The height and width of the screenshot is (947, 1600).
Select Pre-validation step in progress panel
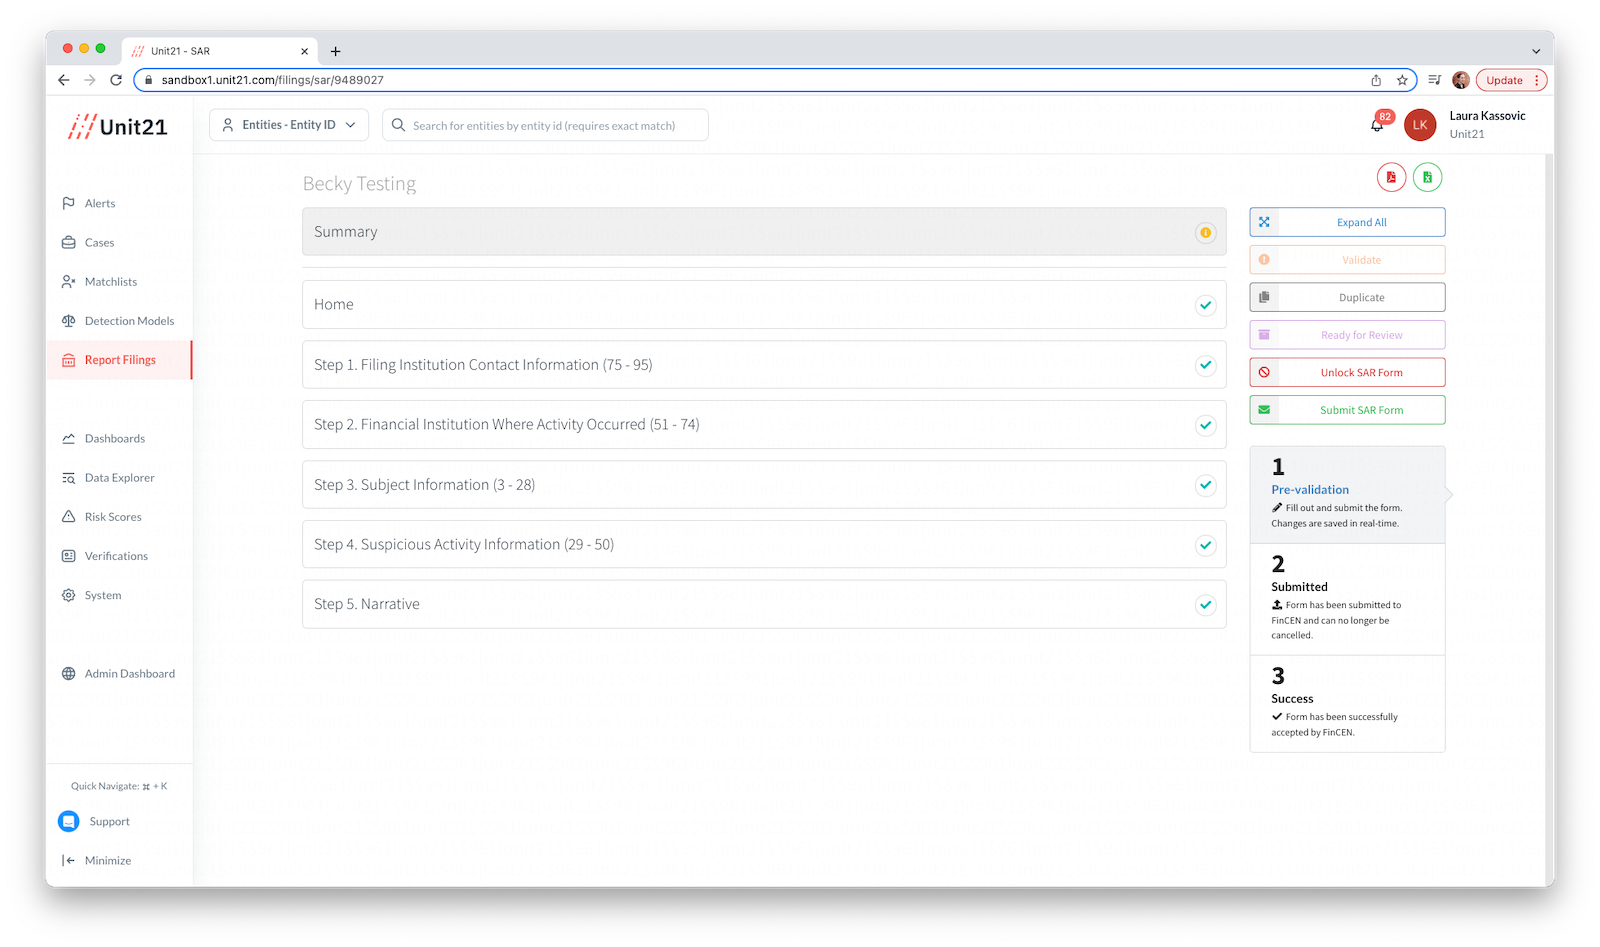[x=1347, y=495]
